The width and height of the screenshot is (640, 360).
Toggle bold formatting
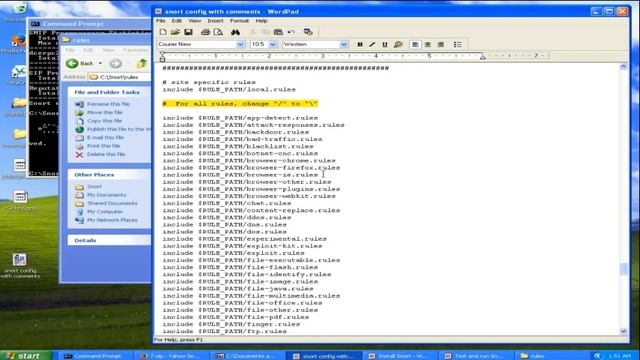pyautogui.click(x=360, y=44)
